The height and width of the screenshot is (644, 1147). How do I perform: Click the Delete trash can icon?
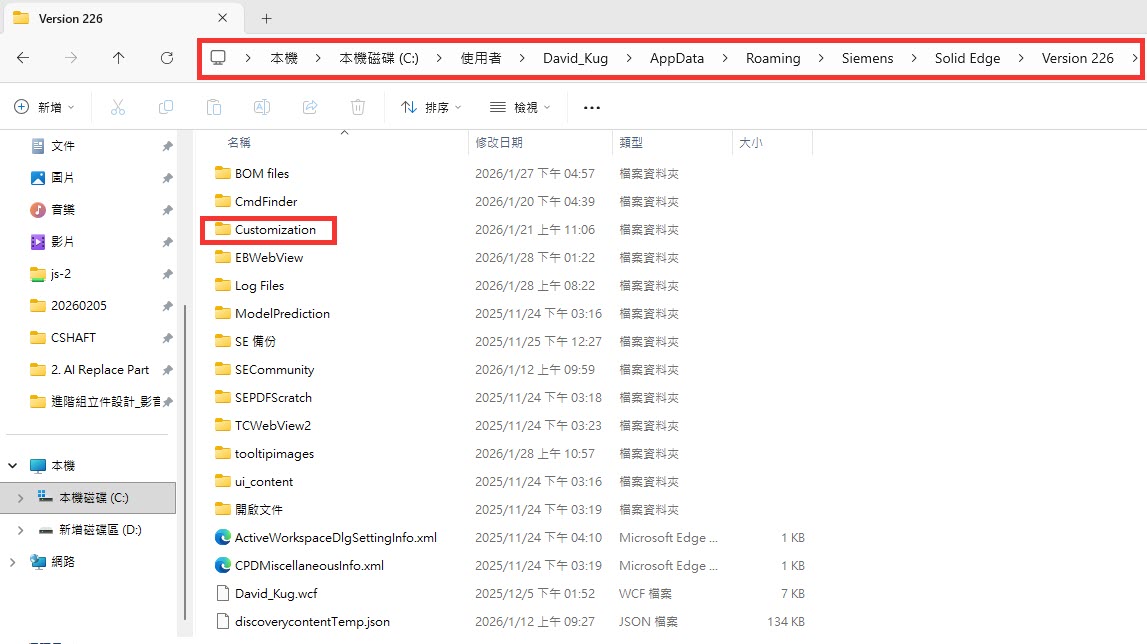[358, 107]
